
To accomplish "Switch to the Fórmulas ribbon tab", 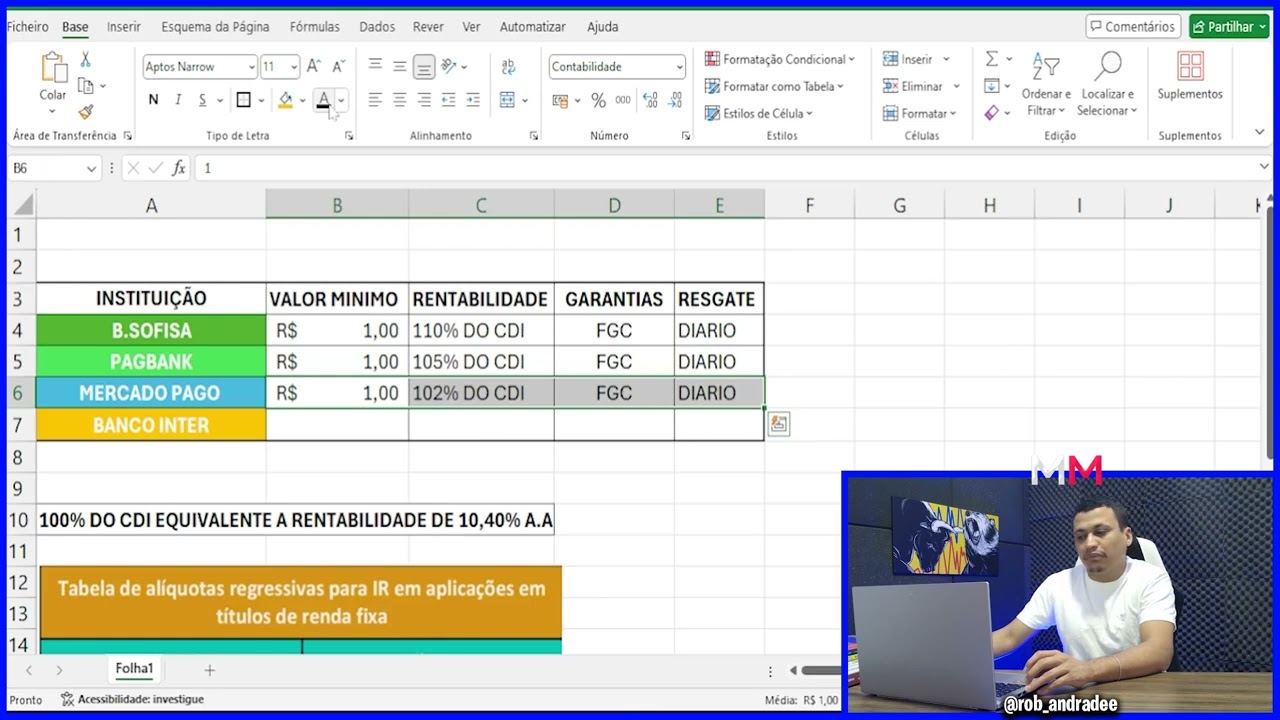I will click(314, 27).
